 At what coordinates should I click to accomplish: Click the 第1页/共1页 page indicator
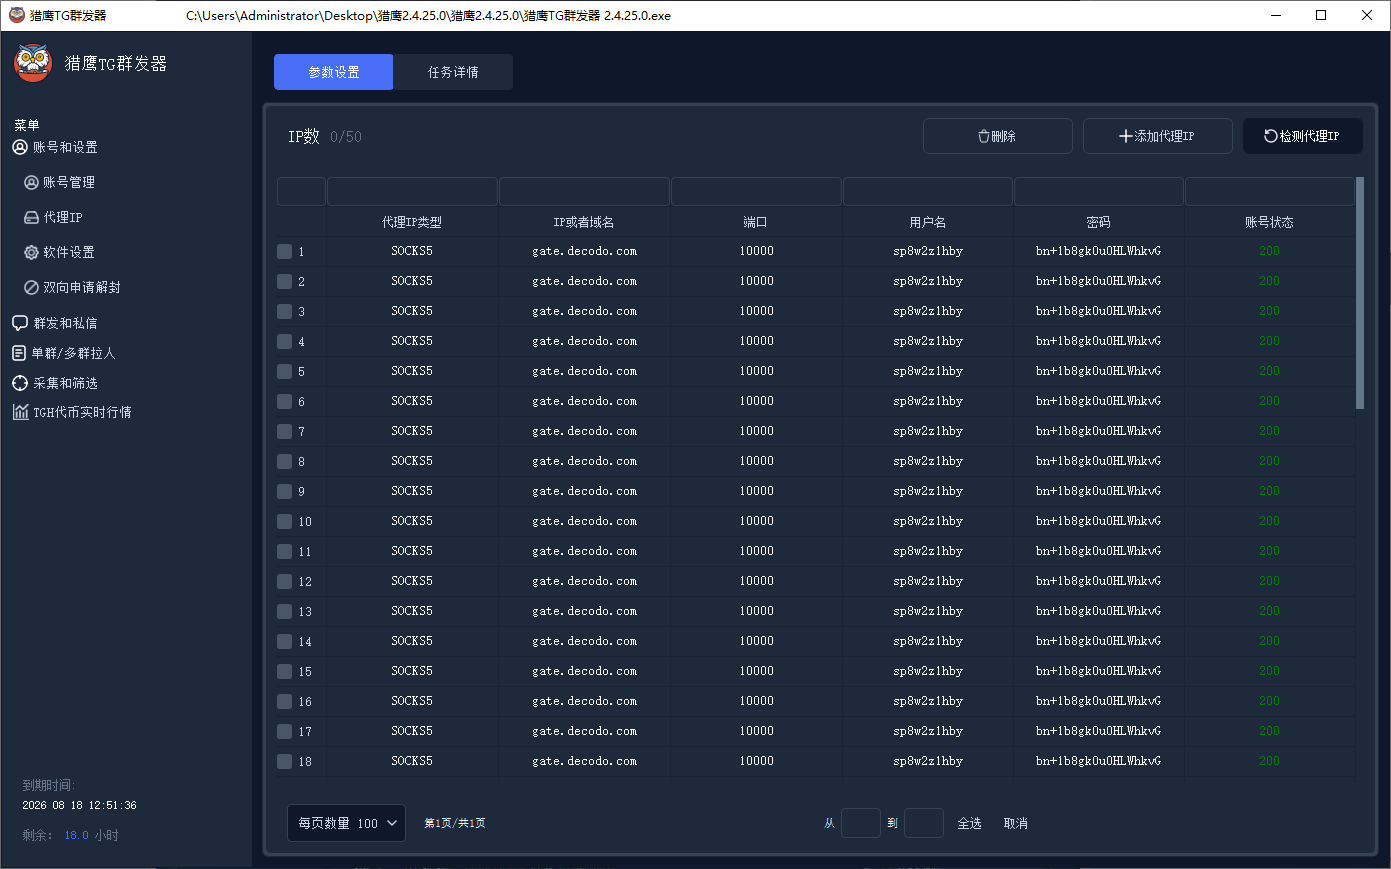pos(455,823)
